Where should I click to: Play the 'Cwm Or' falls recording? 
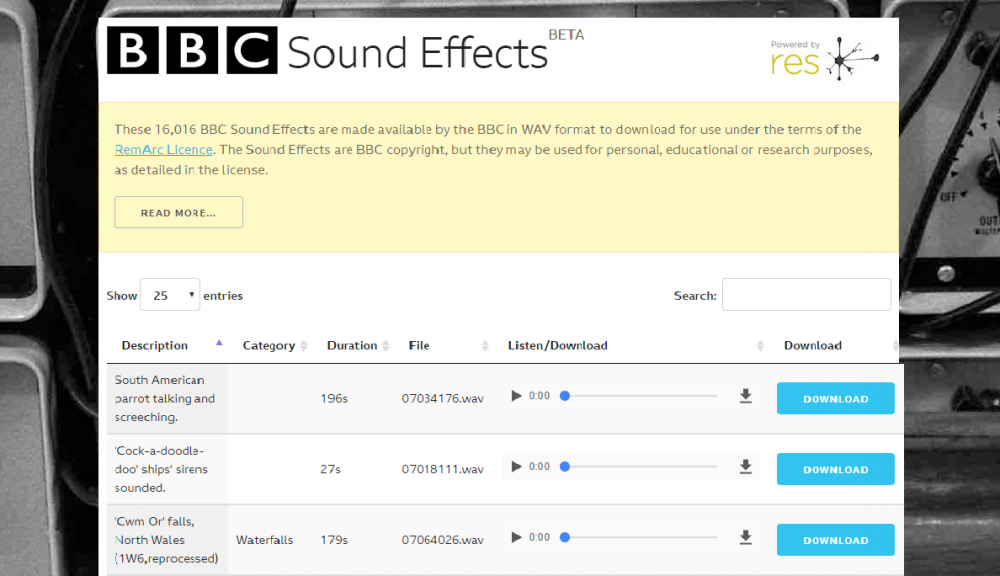pos(516,538)
